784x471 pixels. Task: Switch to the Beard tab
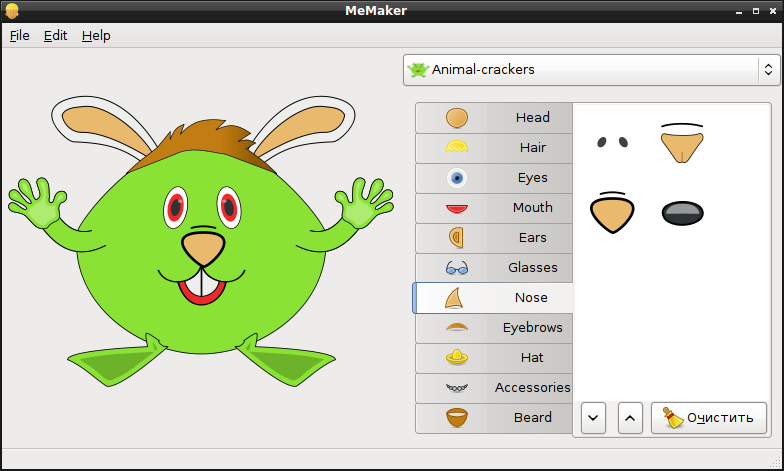[494, 418]
